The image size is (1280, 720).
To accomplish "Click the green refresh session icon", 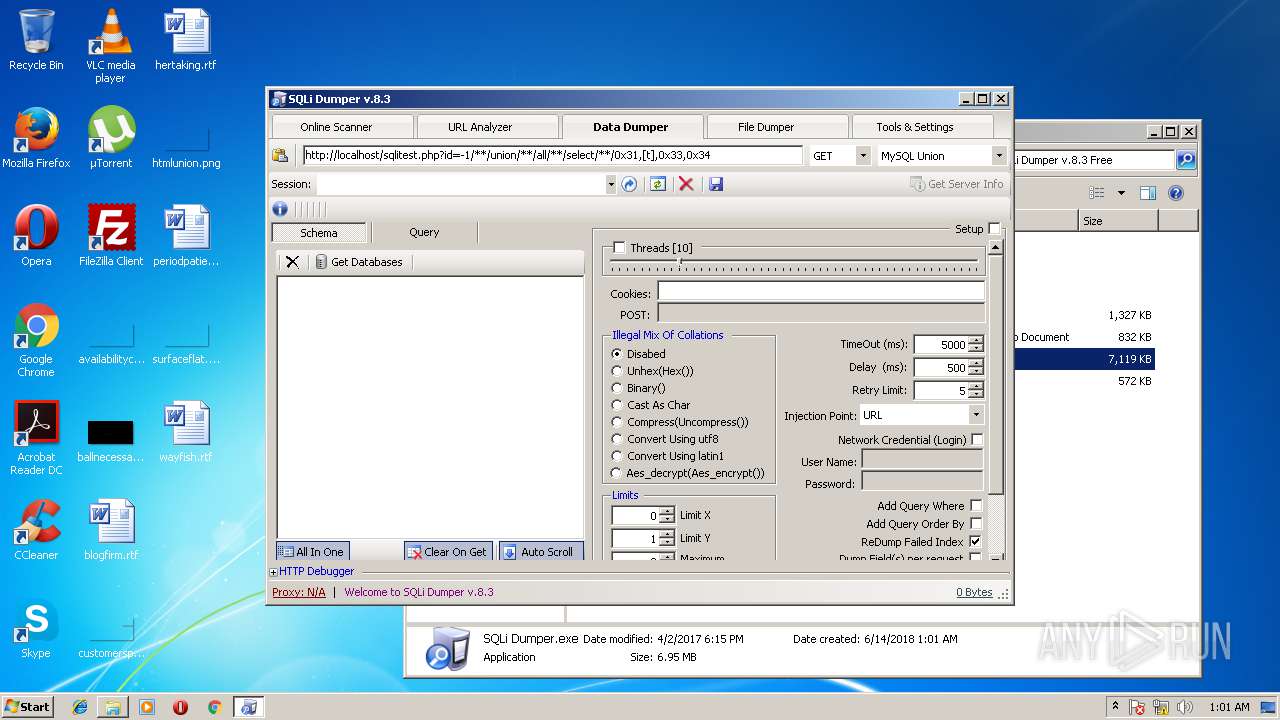I will [x=657, y=184].
